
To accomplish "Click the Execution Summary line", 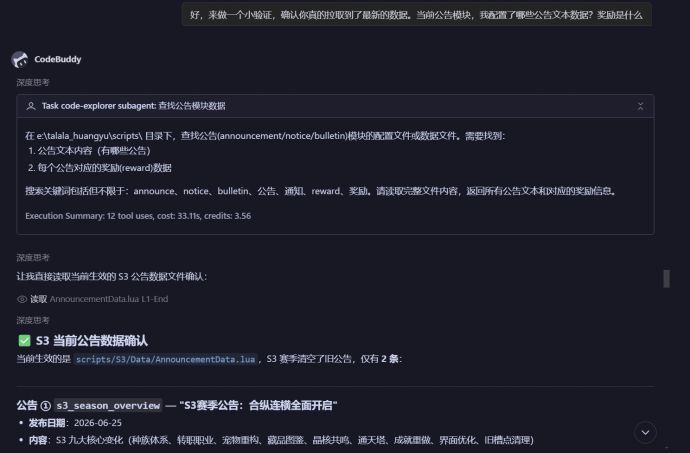I will click(x=138, y=216).
